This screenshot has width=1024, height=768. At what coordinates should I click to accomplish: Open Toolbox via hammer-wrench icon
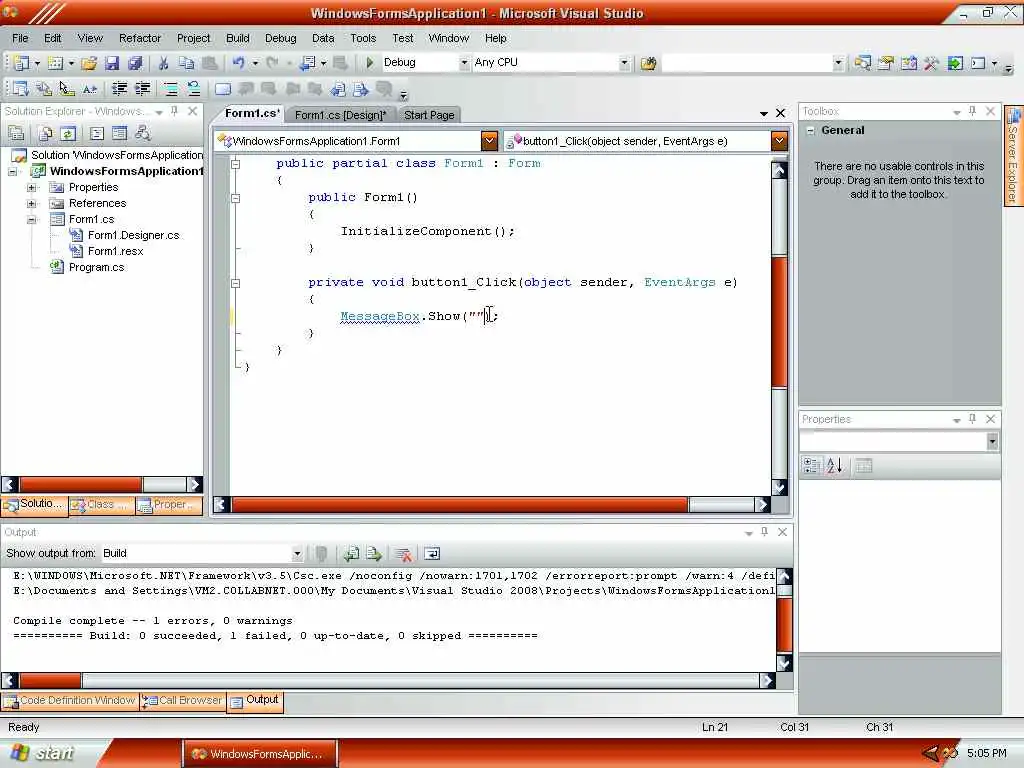point(931,63)
